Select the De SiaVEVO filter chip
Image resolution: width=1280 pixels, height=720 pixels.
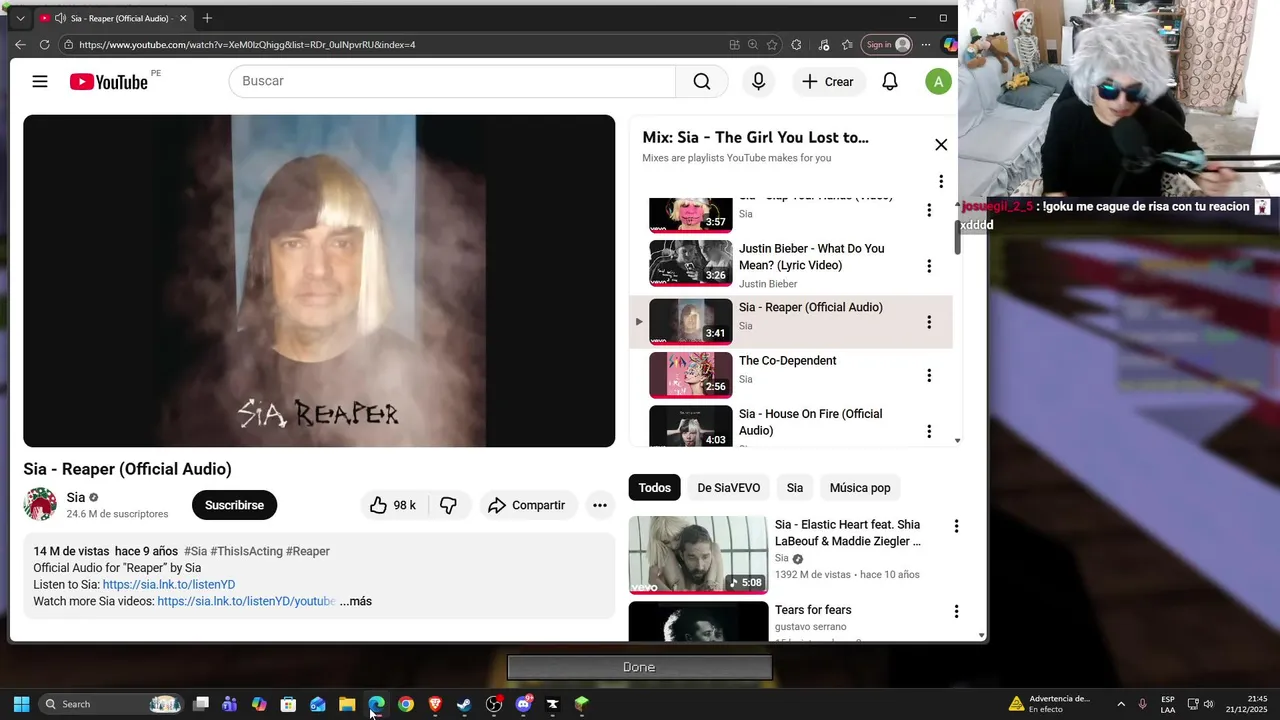pos(729,488)
